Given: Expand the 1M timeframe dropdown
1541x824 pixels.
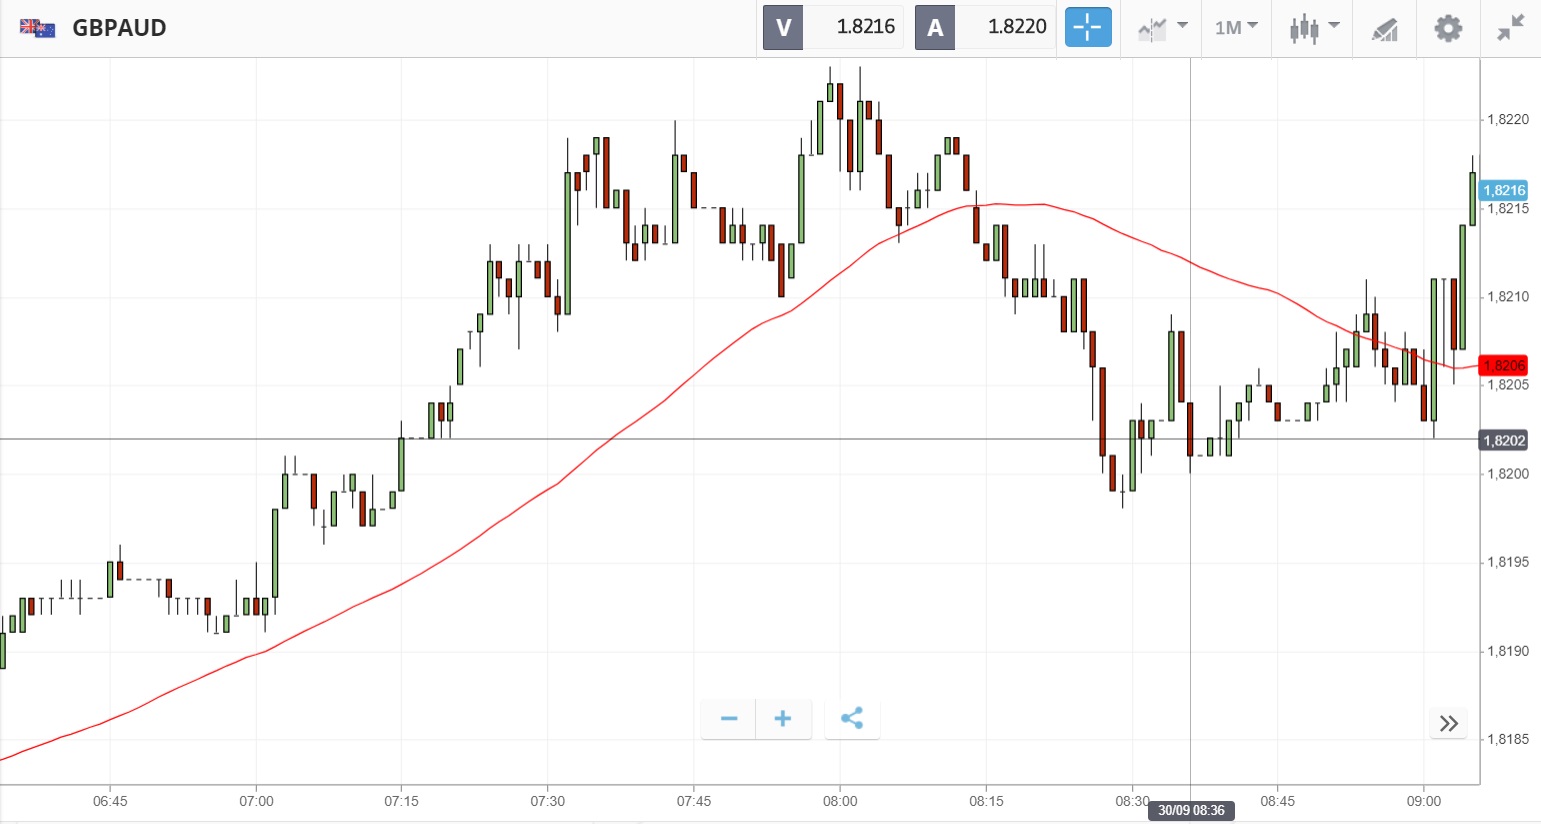Looking at the screenshot, I should tap(1236, 28).
